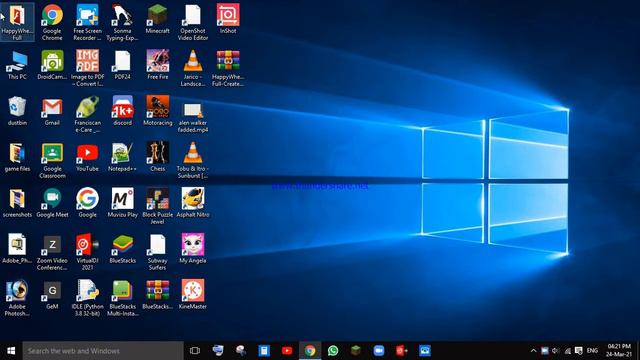
Task: Switch to Chrome in the taskbar
Action: click(310, 351)
